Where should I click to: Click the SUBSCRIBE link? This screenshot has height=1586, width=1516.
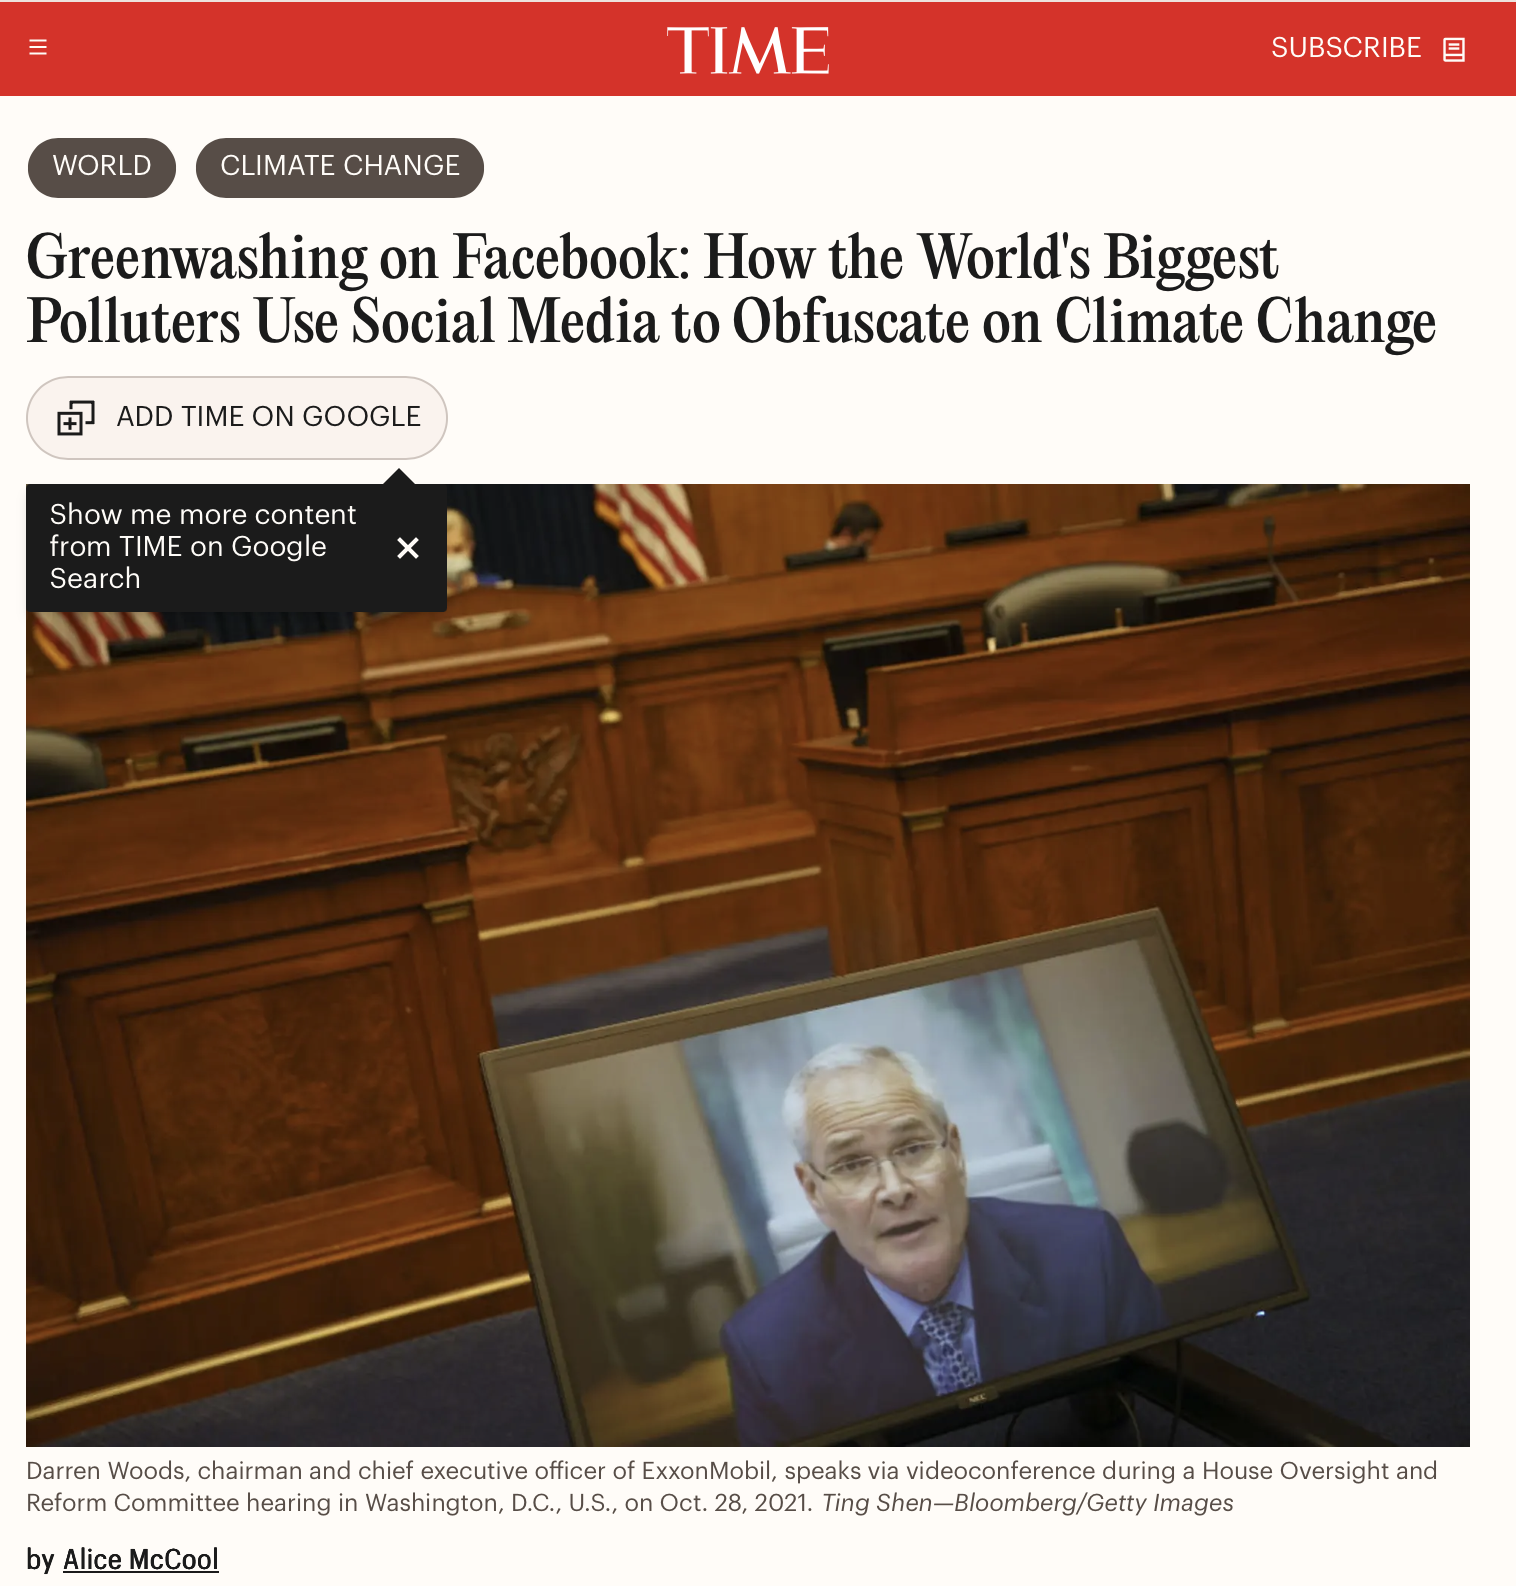[x=1346, y=48]
